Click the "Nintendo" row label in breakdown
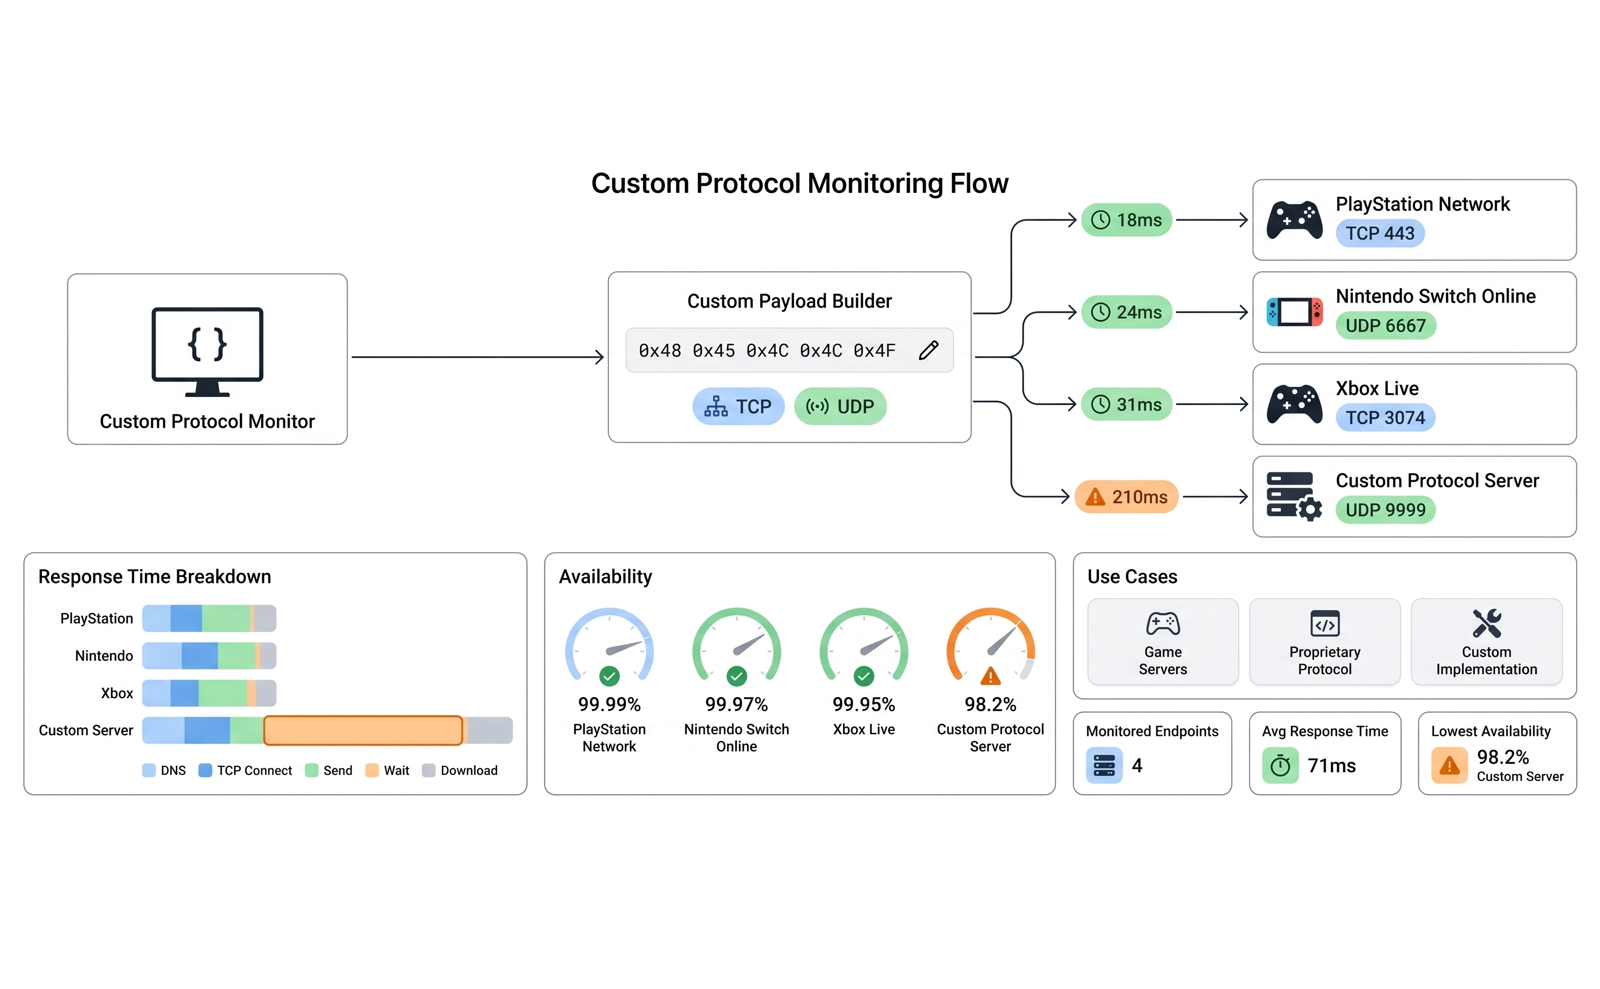The width and height of the screenshot is (1600, 989). [104, 656]
